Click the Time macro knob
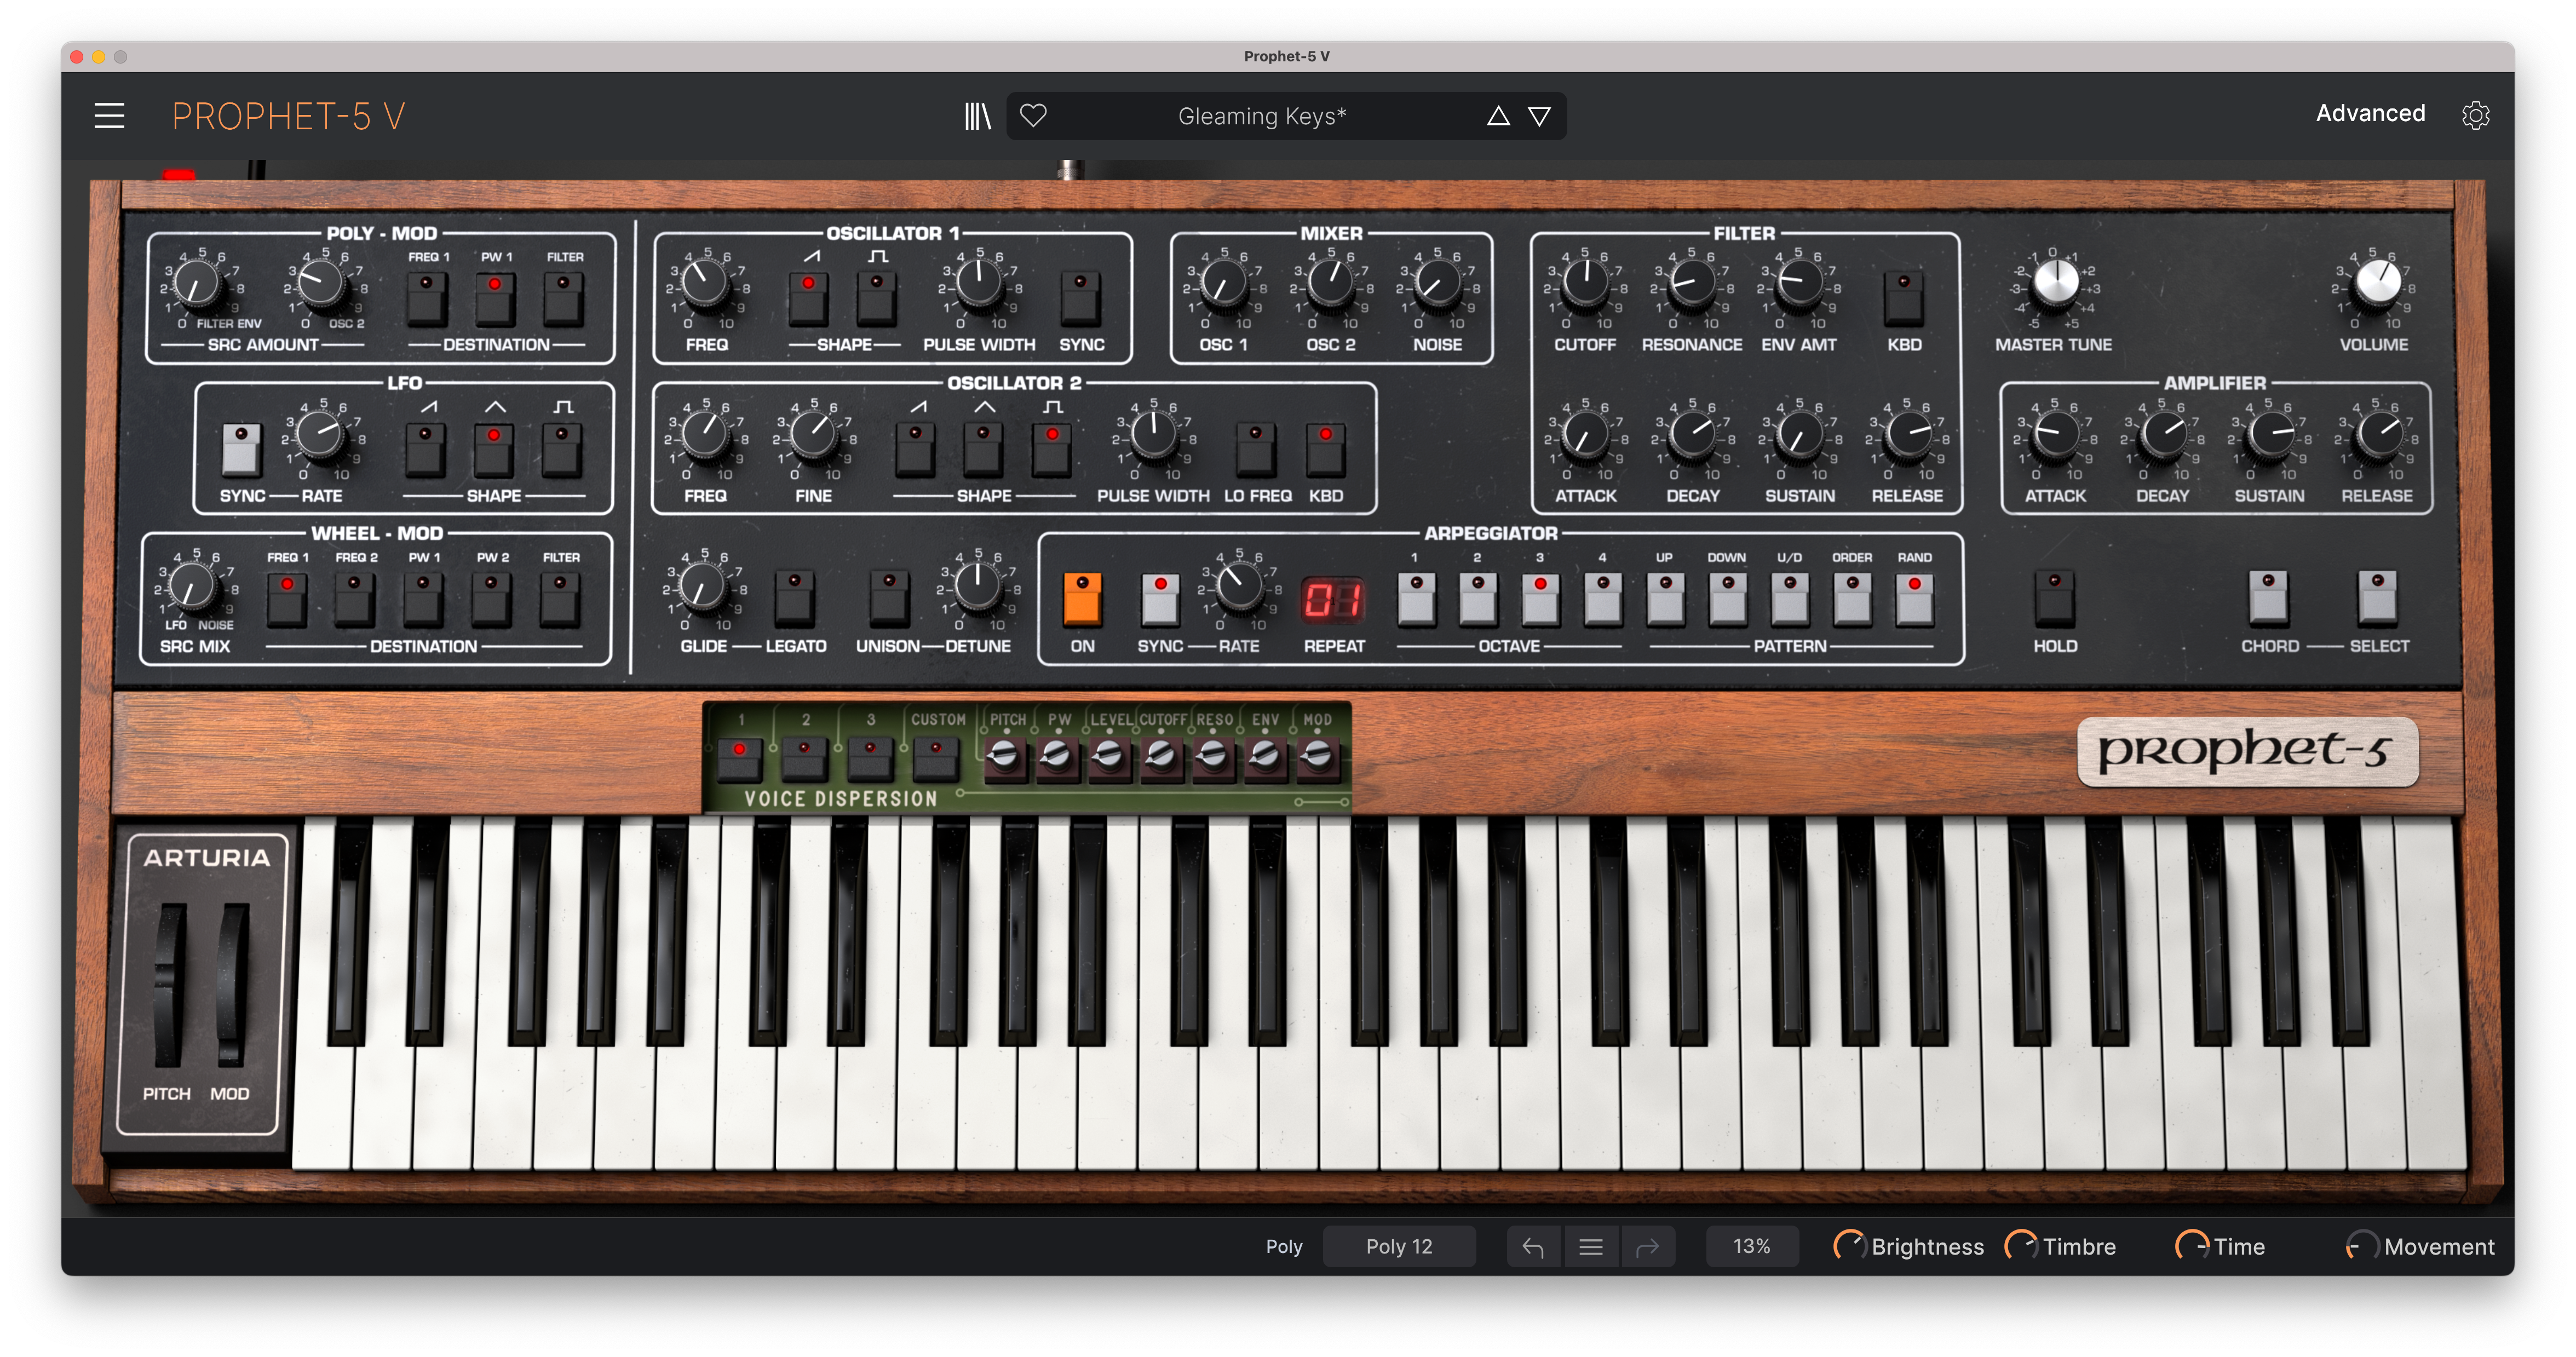The image size is (2576, 1357). (x=2191, y=1246)
